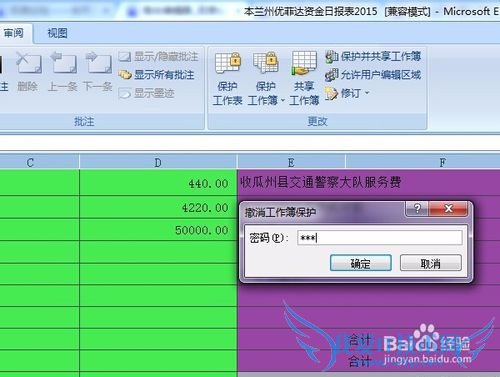Viewport: 500px width, 377px height.
Task: Go to Previous comment (上一条) icon
Action: [x=63, y=71]
